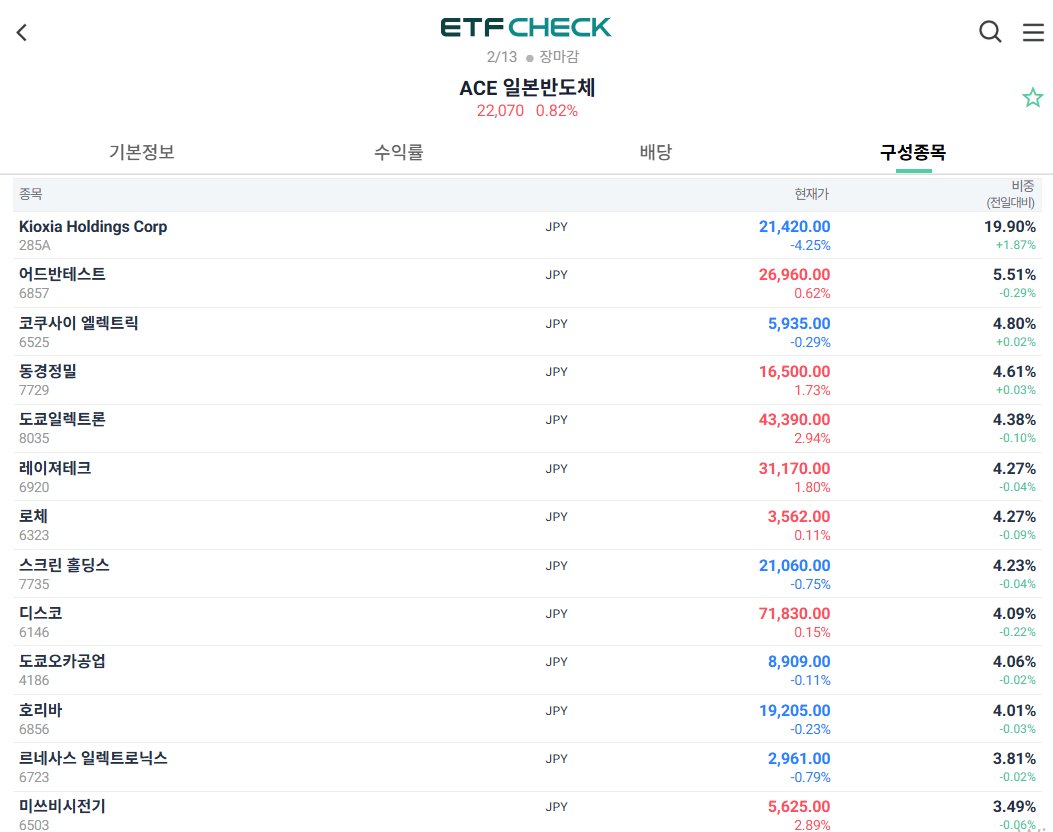Click the ETF CHECK logo

[x=526, y=28]
